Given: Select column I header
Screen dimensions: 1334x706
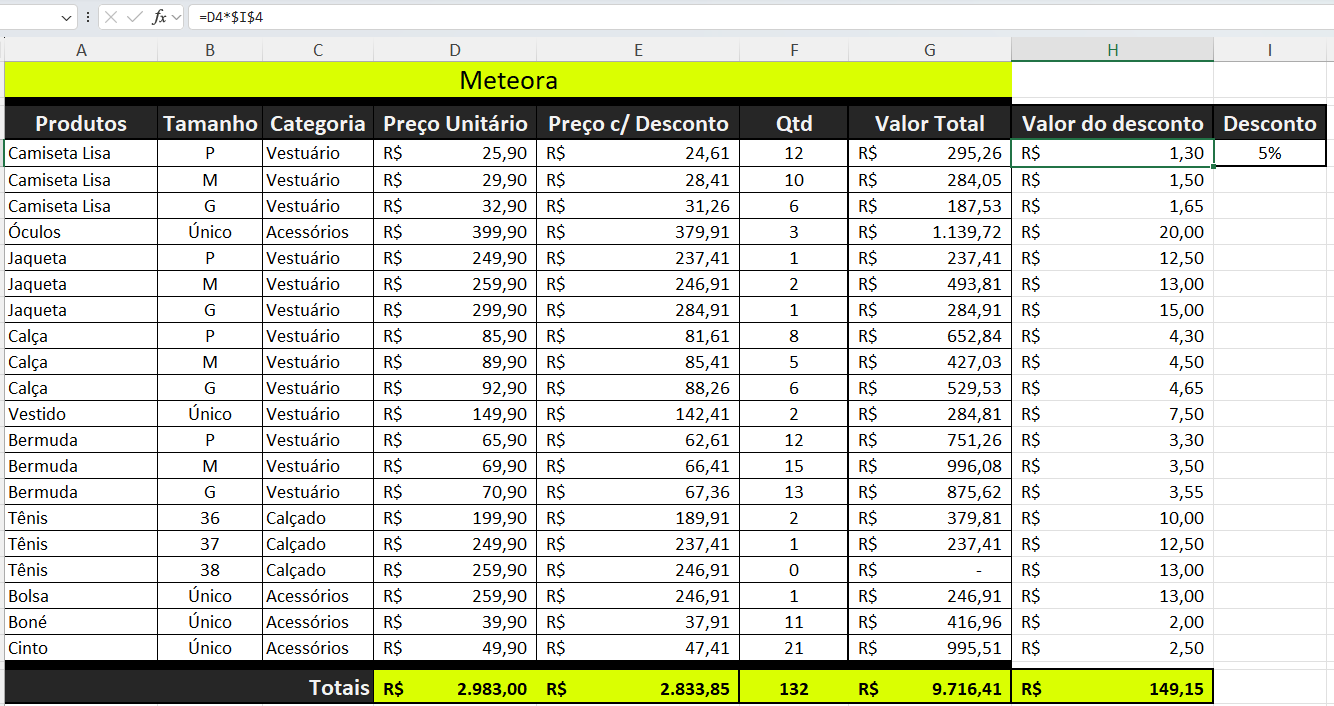Looking at the screenshot, I should [x=1270, y=50].
